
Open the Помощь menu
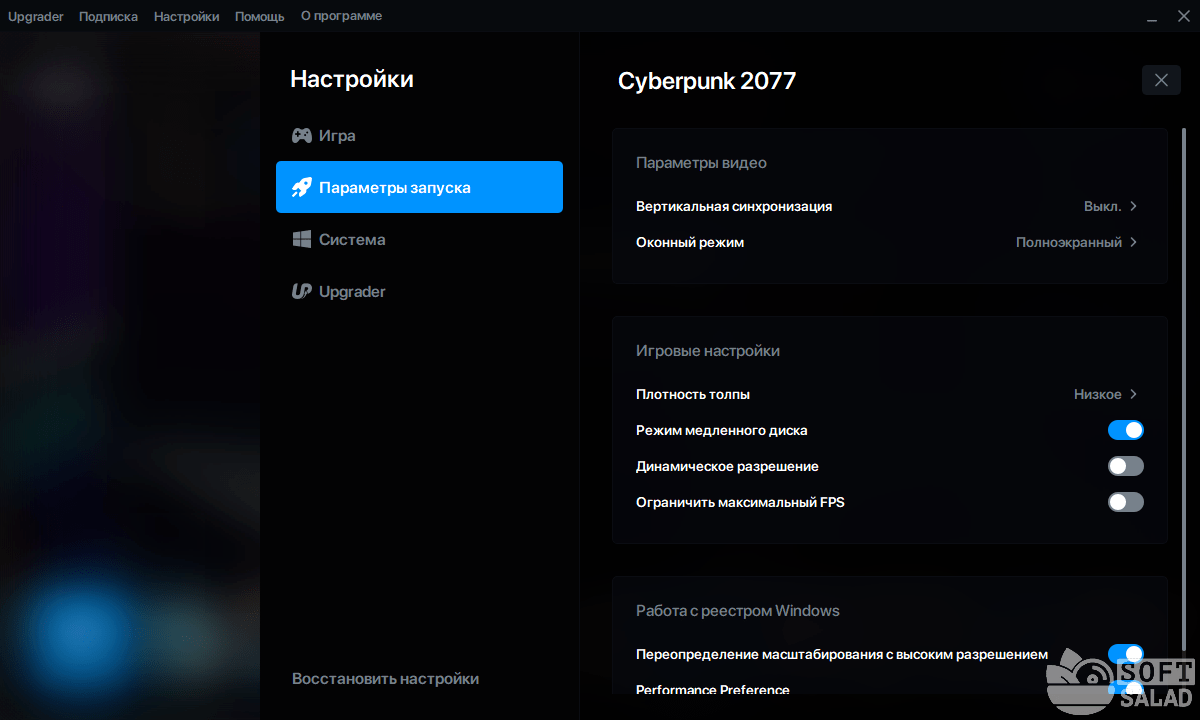point(260,16)
